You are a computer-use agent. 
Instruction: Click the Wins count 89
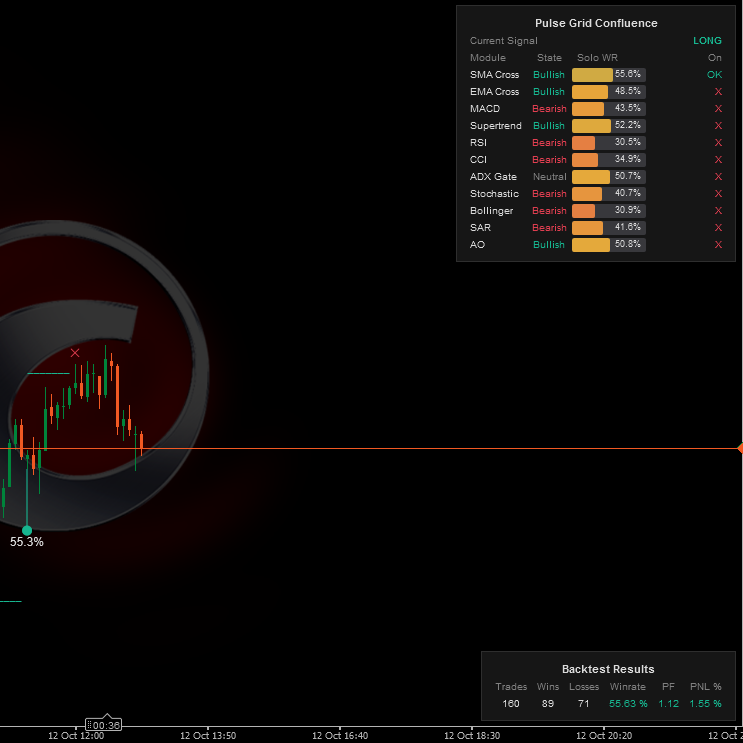coord(548,704)
